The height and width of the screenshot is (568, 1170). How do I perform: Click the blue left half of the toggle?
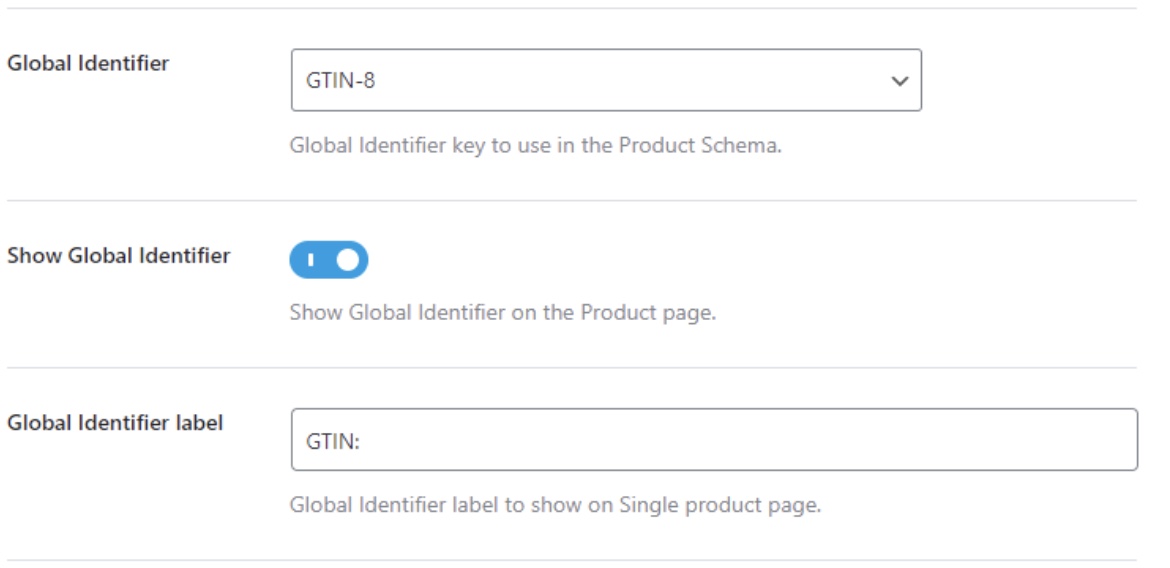coord(308,260)
